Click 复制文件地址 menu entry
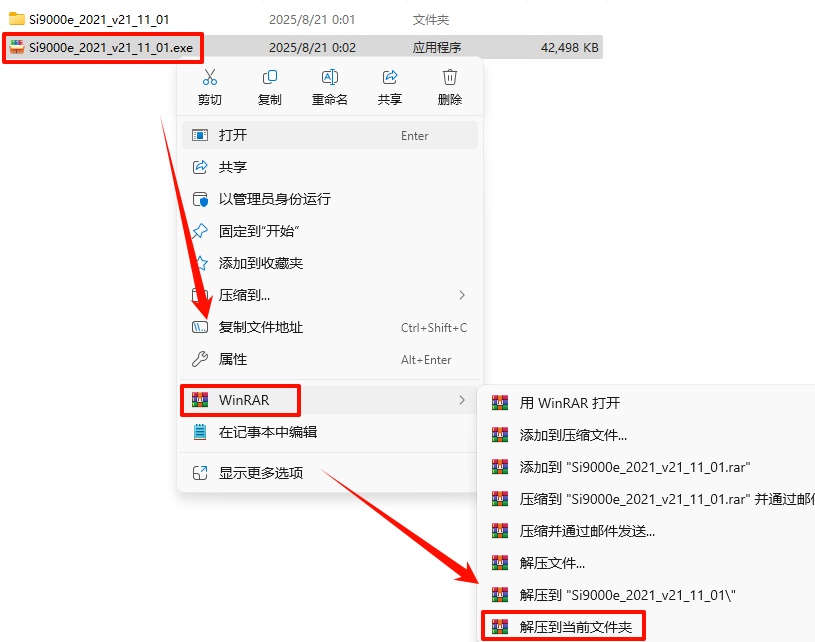Screen dimensions: 815x642 pos(330,327)
